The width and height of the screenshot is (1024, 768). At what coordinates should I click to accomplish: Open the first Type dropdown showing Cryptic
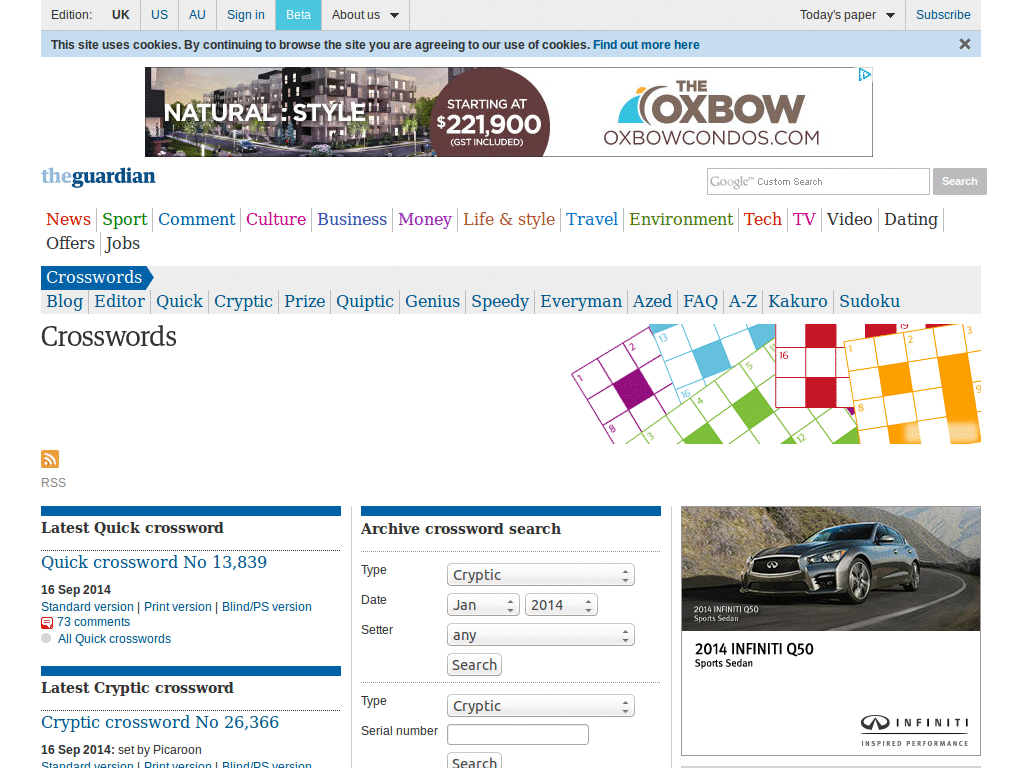pos(541,575)
